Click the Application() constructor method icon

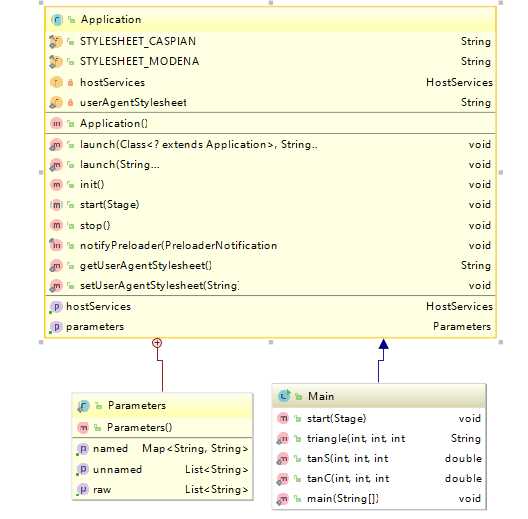coord(56,124)
